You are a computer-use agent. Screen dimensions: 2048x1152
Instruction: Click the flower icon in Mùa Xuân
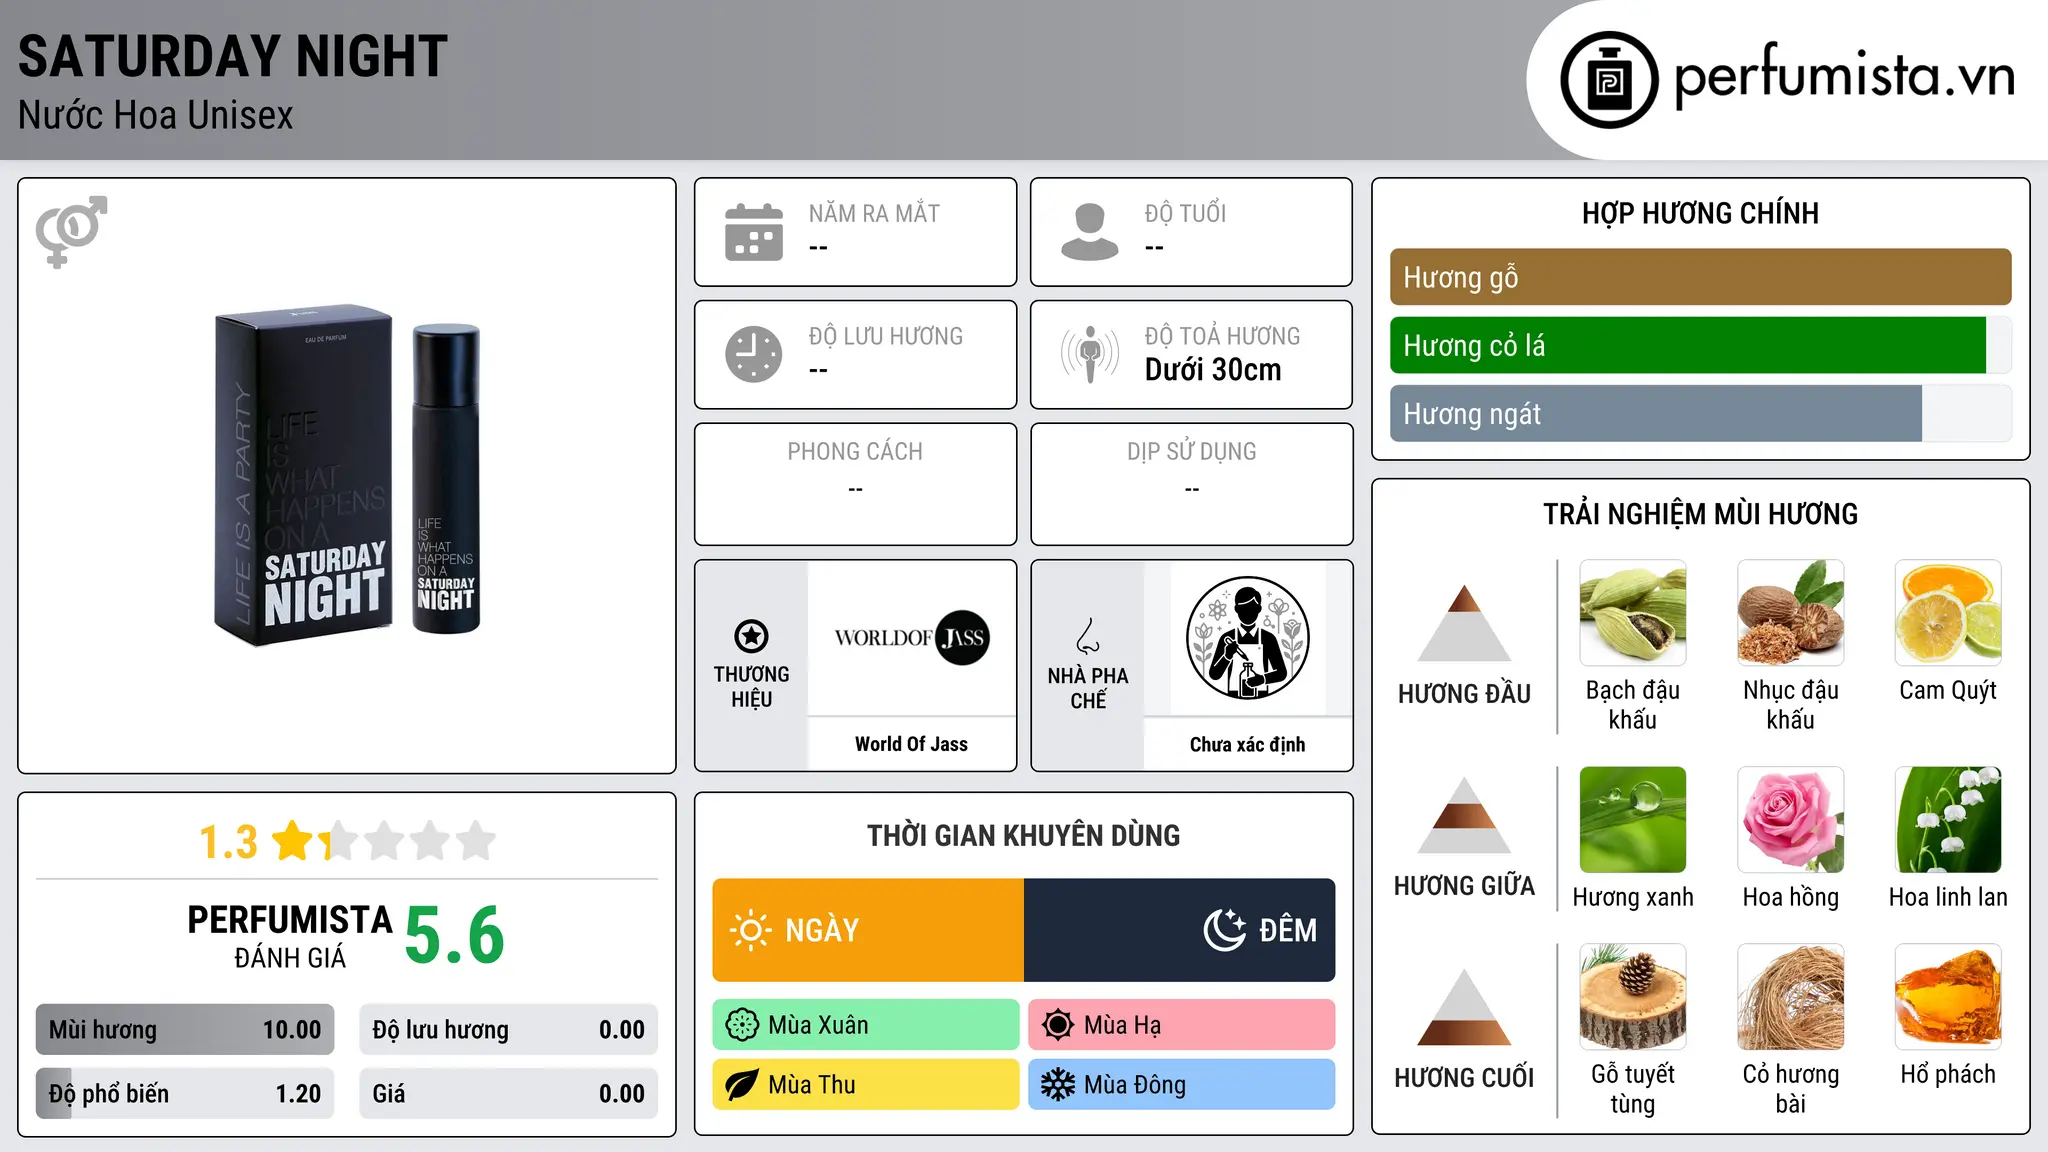click(742, 1025)
